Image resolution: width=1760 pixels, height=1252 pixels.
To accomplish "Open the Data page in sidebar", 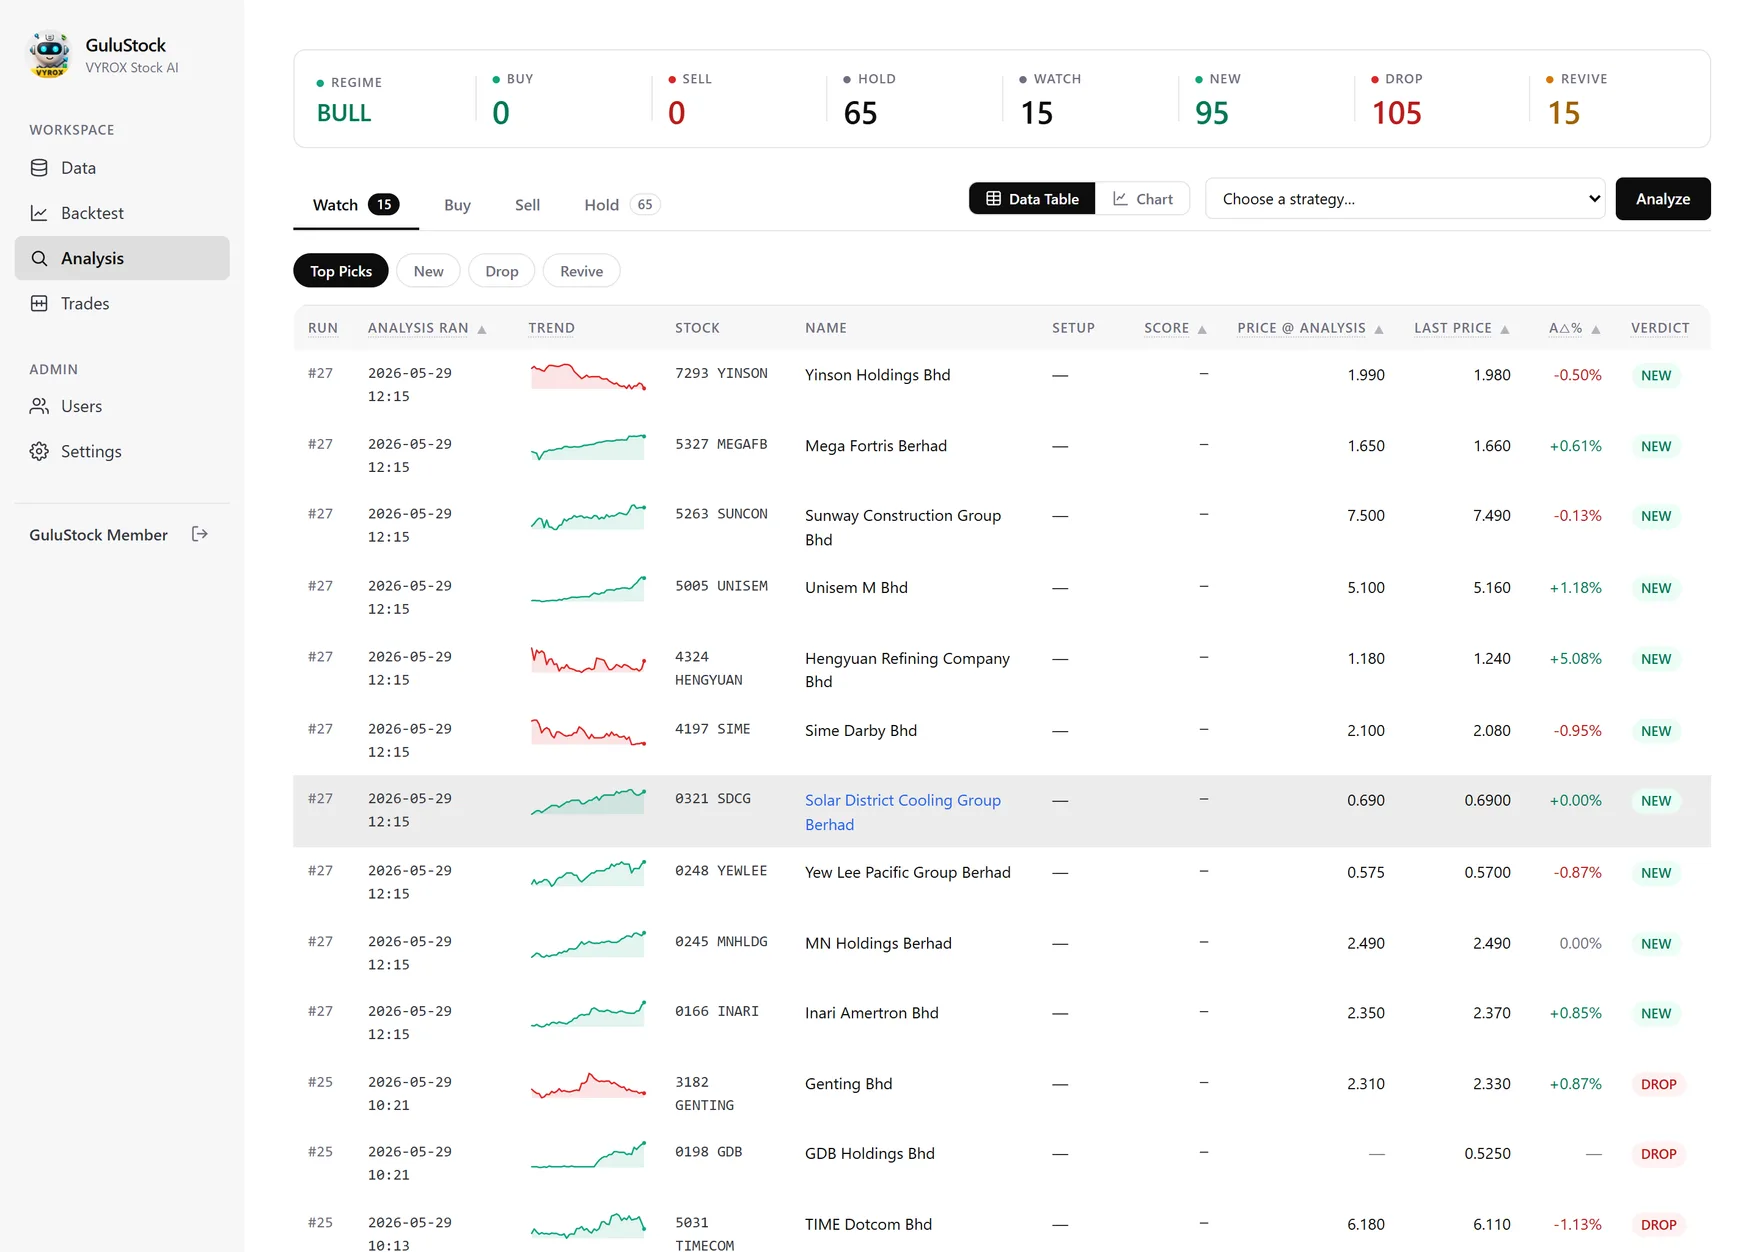I will coord(122,168).
